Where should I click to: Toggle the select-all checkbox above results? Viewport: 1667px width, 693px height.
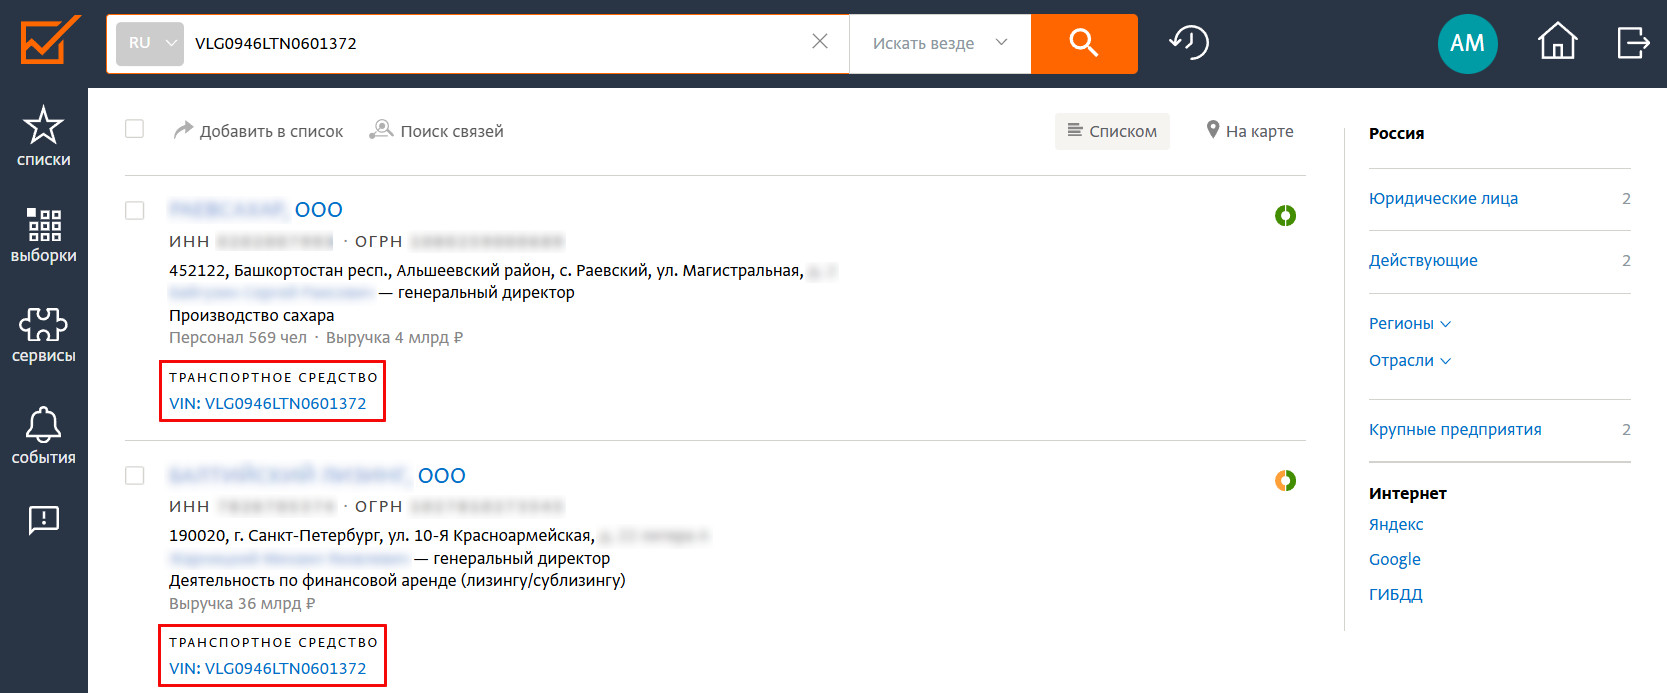tap(135, 129)
